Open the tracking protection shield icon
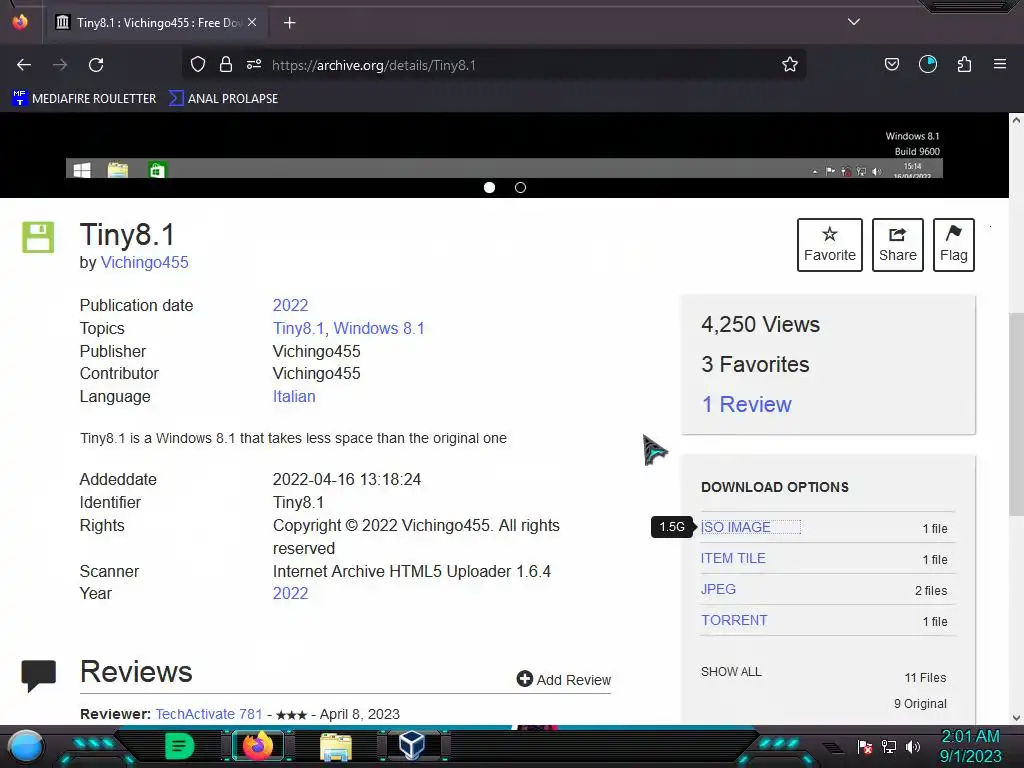The width and height of the screenshot is (1024, 768). click(198, 65)
